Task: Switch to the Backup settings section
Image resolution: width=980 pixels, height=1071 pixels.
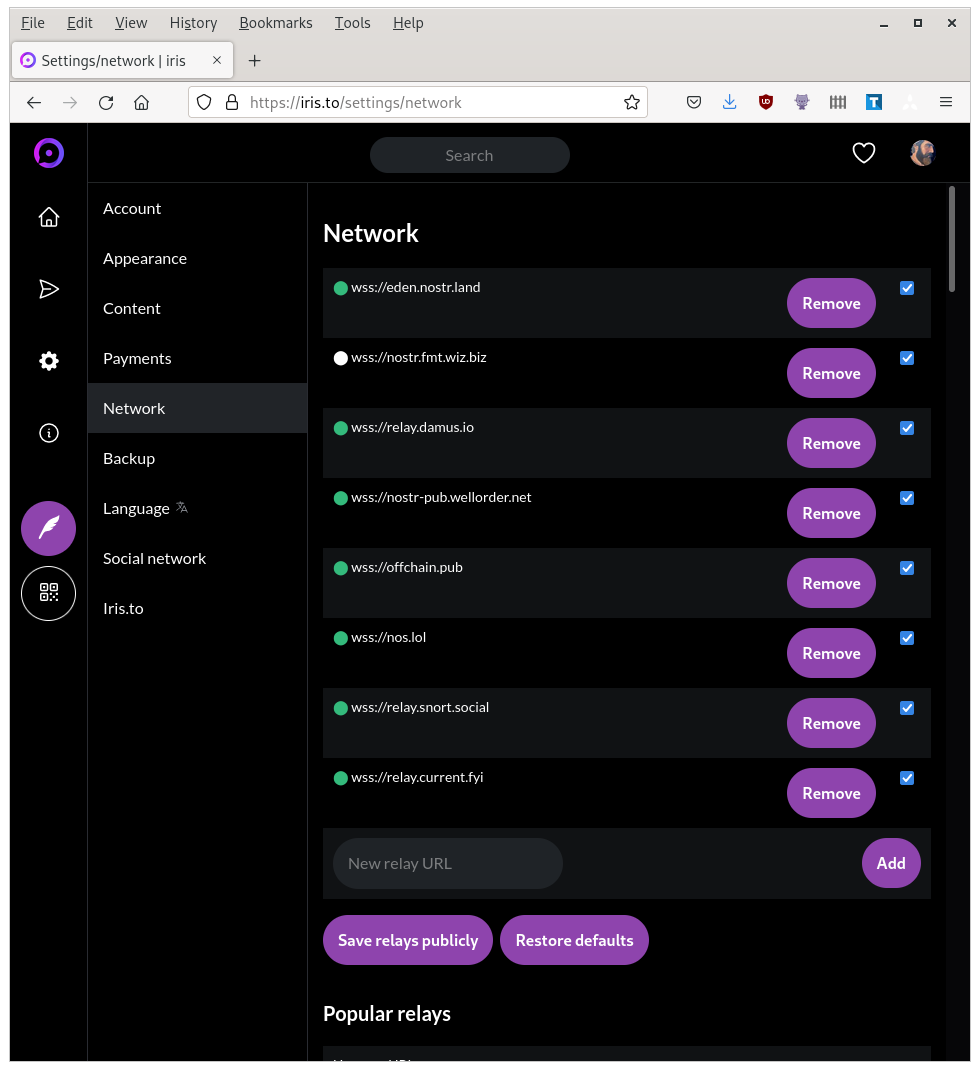Action: tap(129, 458)
